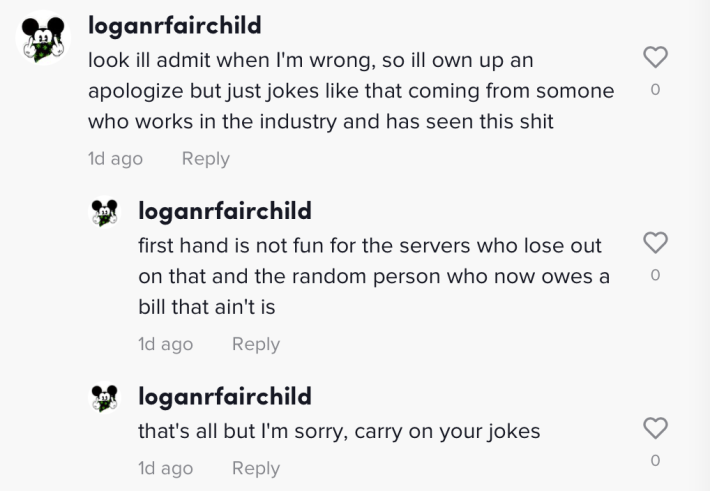Click the like count on the "first hand is not fun" reply
Screen dimensions: 710x491
(x=655, y=275)
